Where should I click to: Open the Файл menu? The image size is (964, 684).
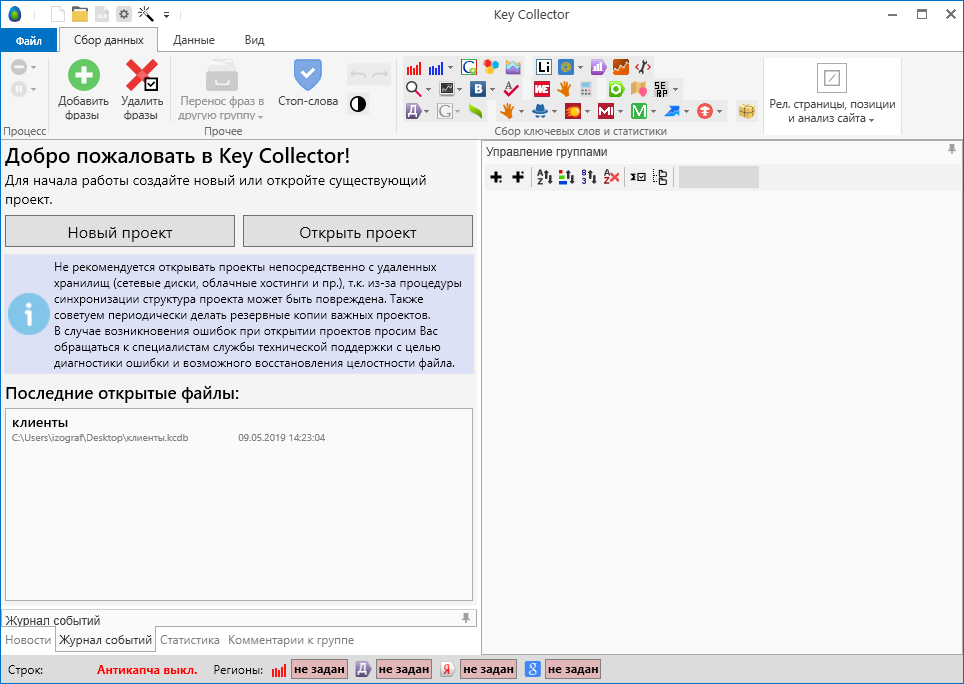tap(29, 41)
